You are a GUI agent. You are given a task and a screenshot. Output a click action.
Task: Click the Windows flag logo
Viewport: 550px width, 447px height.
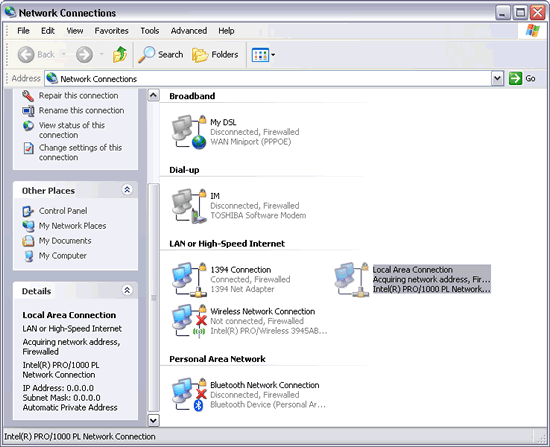pos(532,31)
